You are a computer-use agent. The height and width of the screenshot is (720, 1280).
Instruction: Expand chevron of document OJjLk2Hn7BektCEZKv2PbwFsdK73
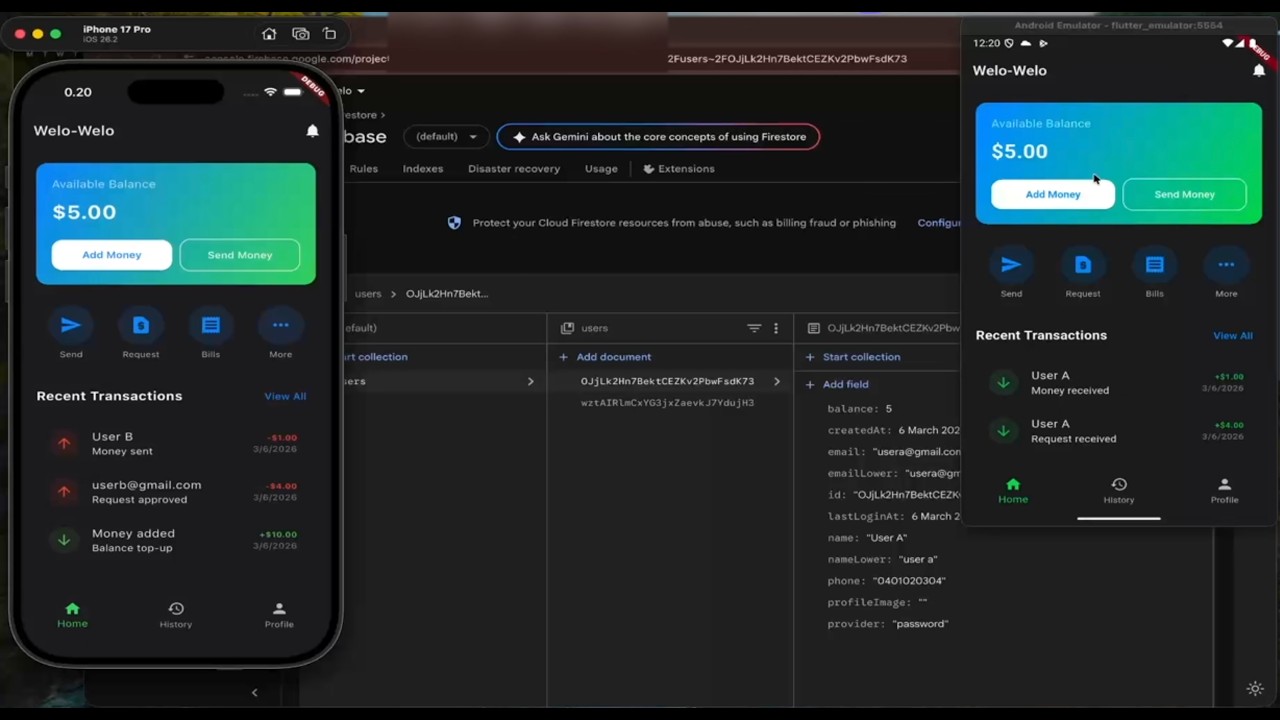776,381
